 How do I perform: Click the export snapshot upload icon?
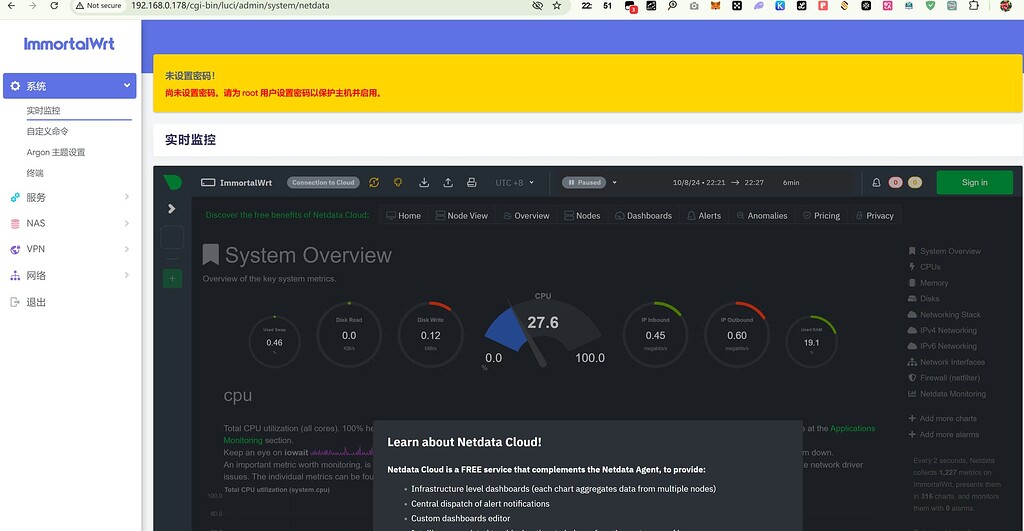pos(448,183)
